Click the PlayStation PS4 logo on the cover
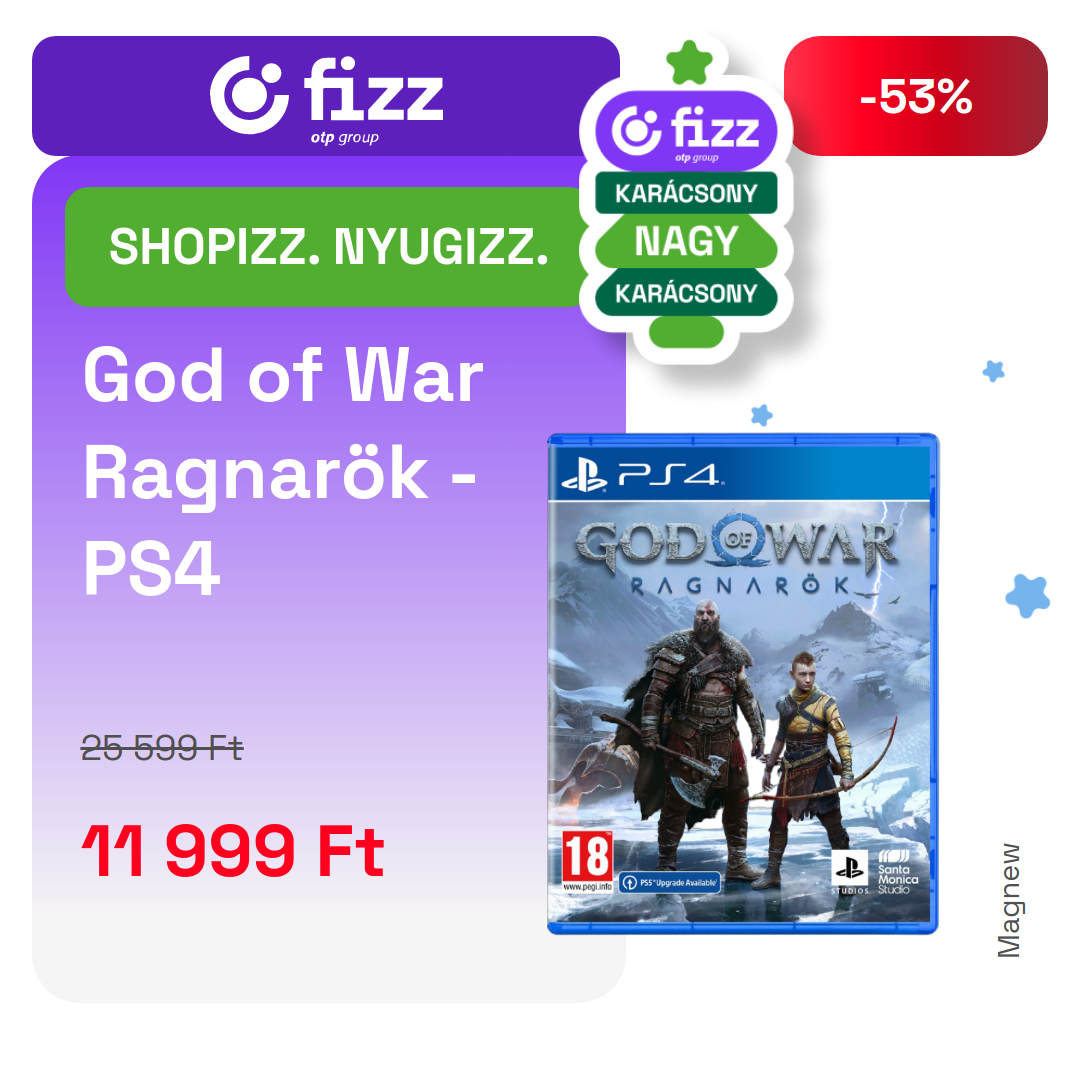The height and width of the screenshot is (1080, 1080). 641,475
